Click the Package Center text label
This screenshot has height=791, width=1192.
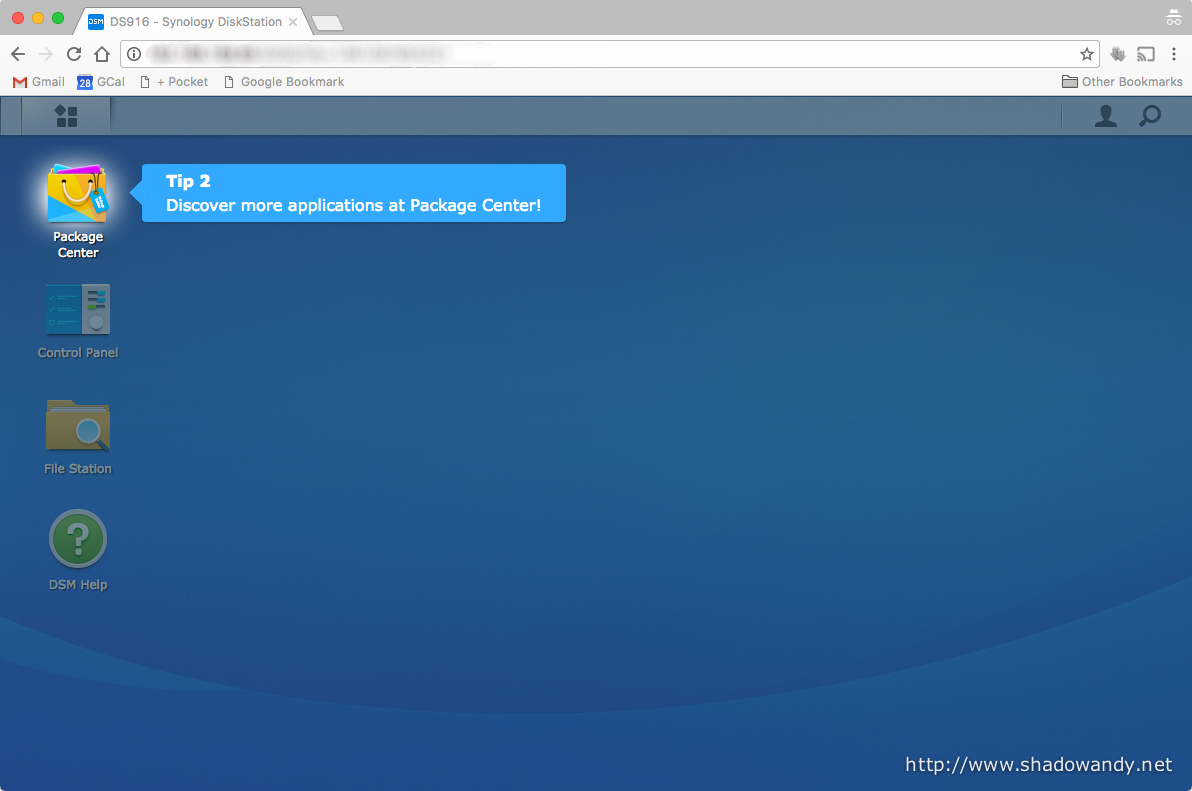coord(78,245)
